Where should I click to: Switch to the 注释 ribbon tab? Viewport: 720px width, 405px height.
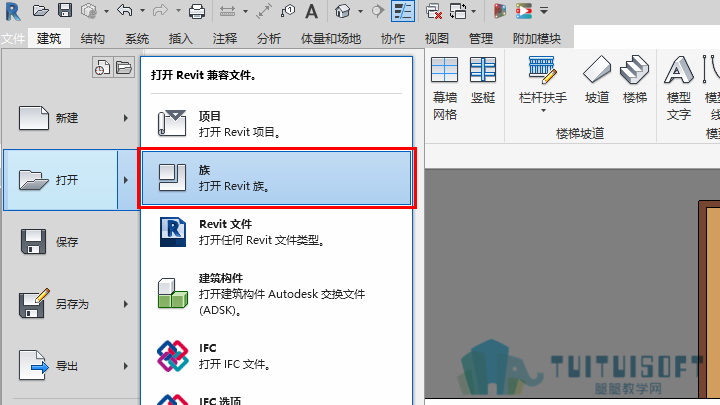click(x=225, y=39)
